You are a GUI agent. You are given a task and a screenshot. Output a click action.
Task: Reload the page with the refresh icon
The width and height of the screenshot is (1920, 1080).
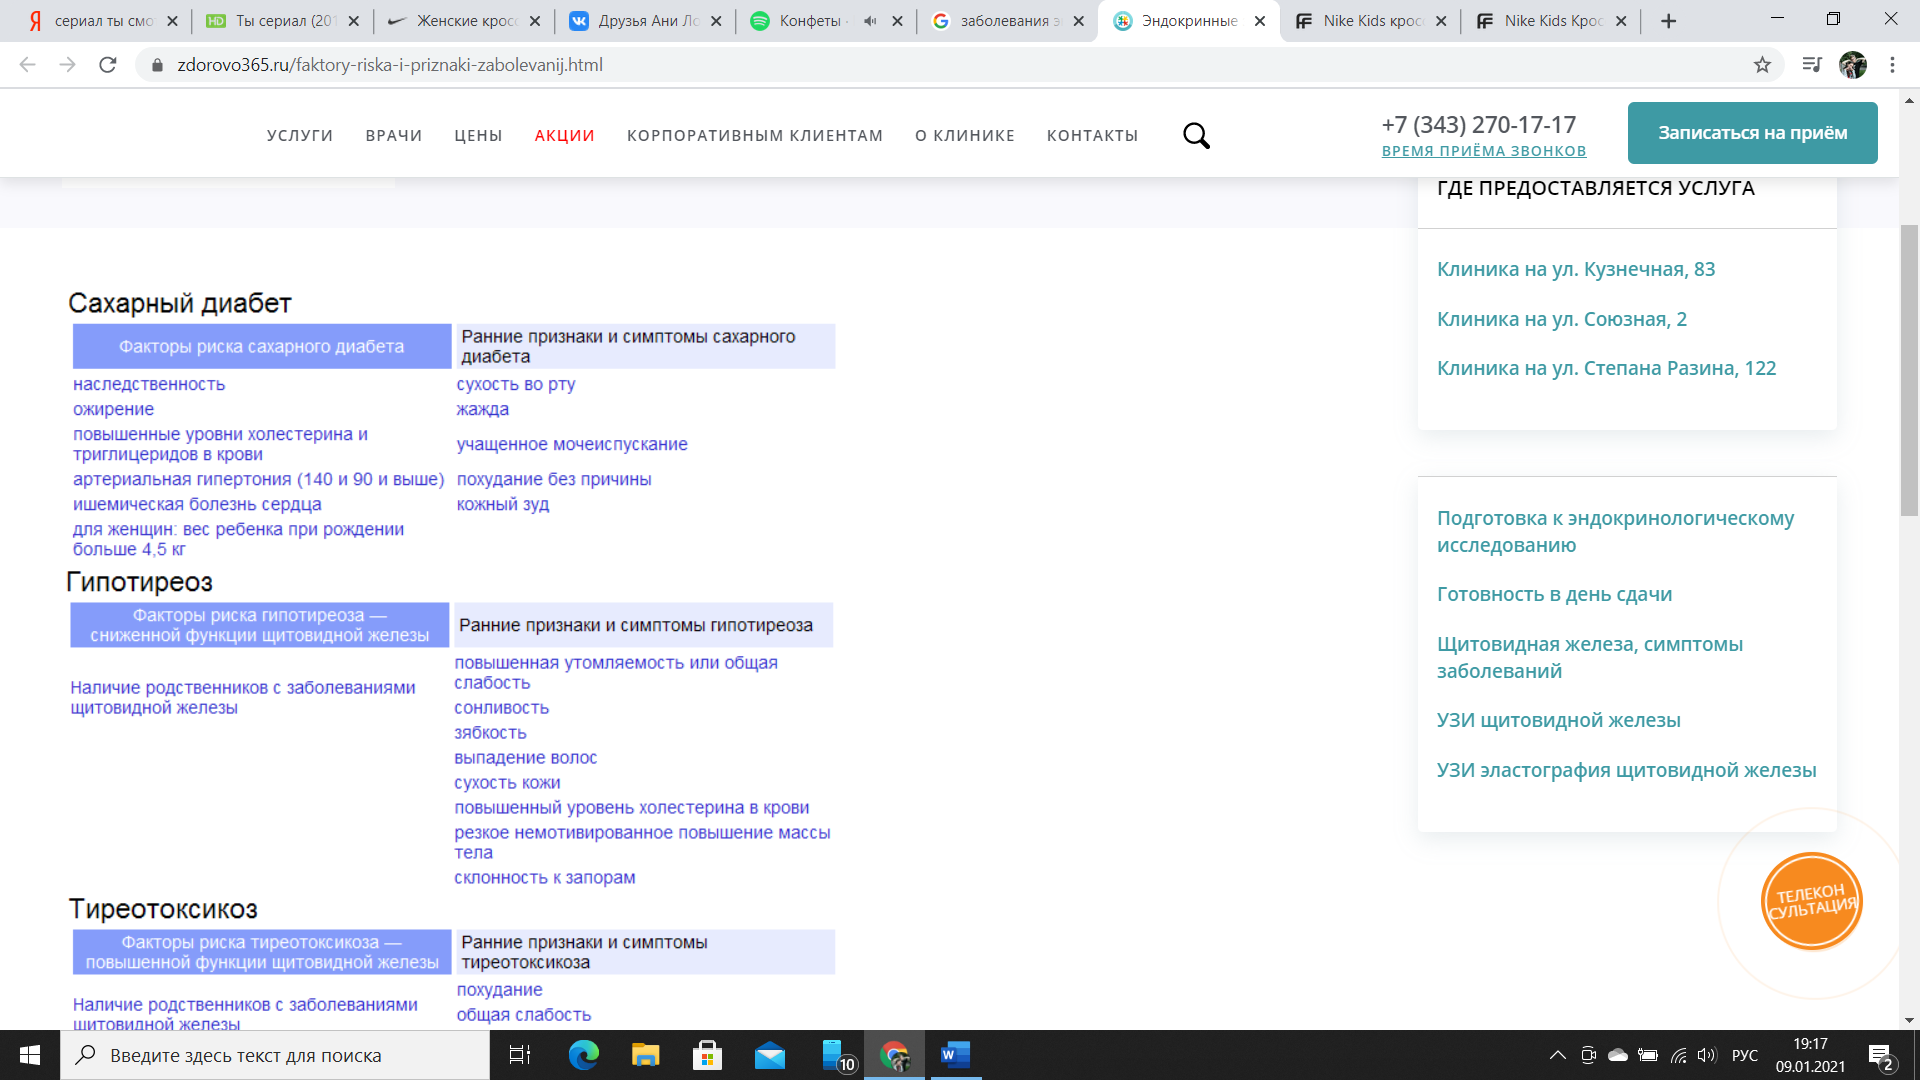[x=108, y=65]
